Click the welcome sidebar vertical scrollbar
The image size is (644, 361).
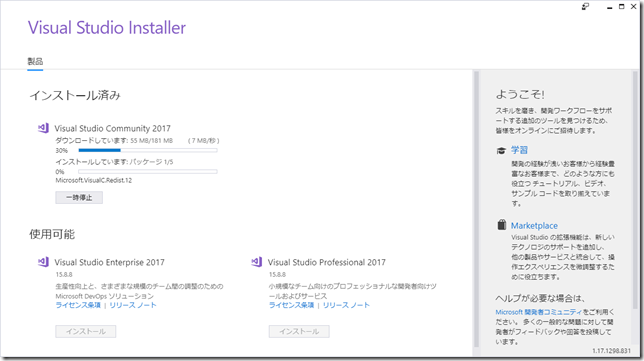(635, 190)
